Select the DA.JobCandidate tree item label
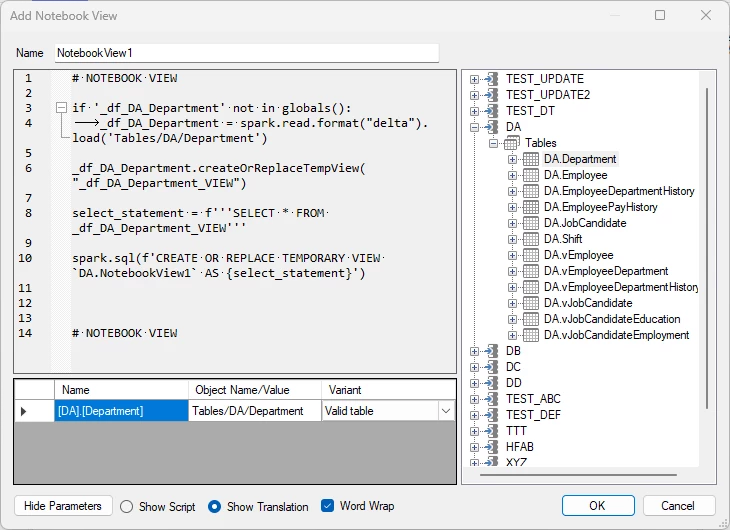 pyautogui.click(x=585, y=223)
